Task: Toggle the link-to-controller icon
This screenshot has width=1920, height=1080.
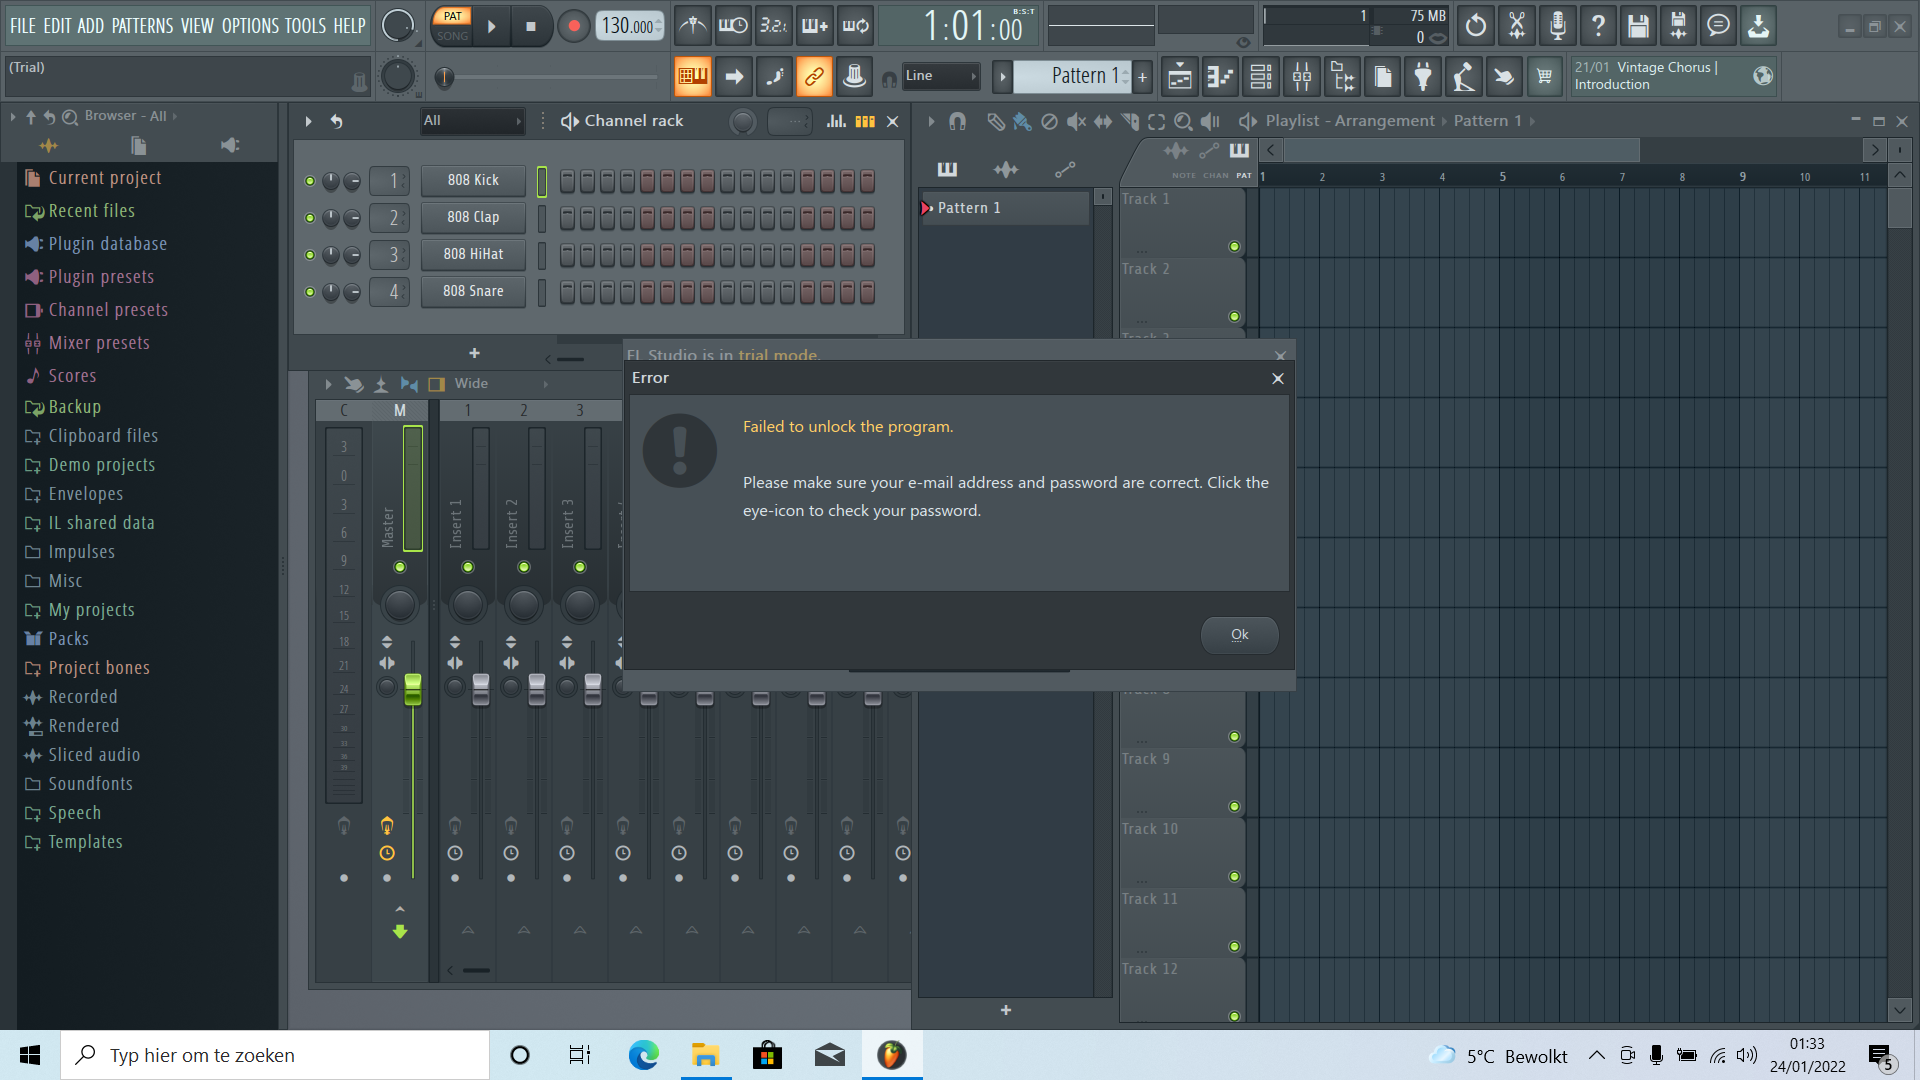Action: click(x=814, y=76)
